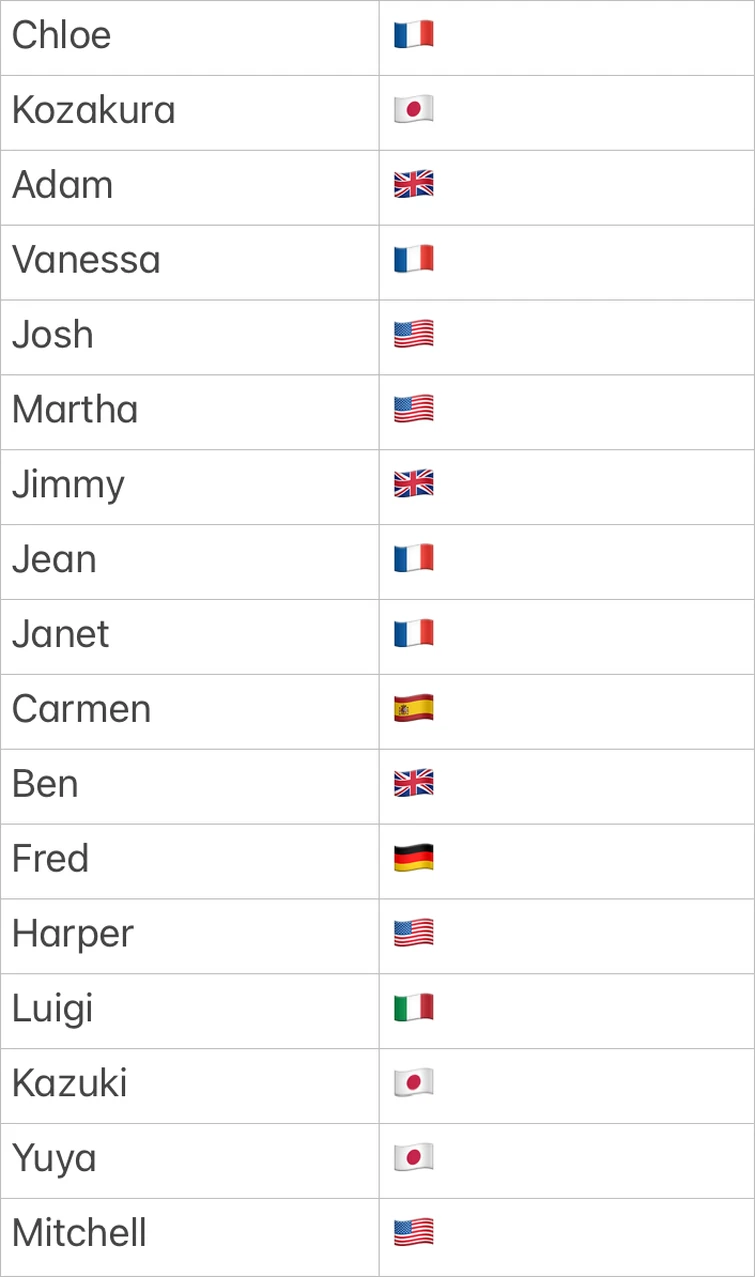
Task: Select the Italian flag next to Luigi
Action: (x=413, y=1008)
